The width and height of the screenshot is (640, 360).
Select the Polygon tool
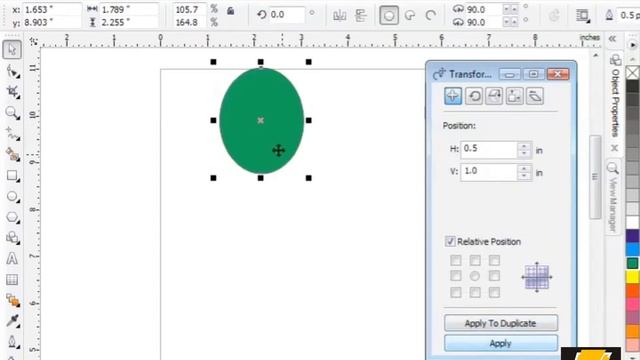tap(12, 217)
